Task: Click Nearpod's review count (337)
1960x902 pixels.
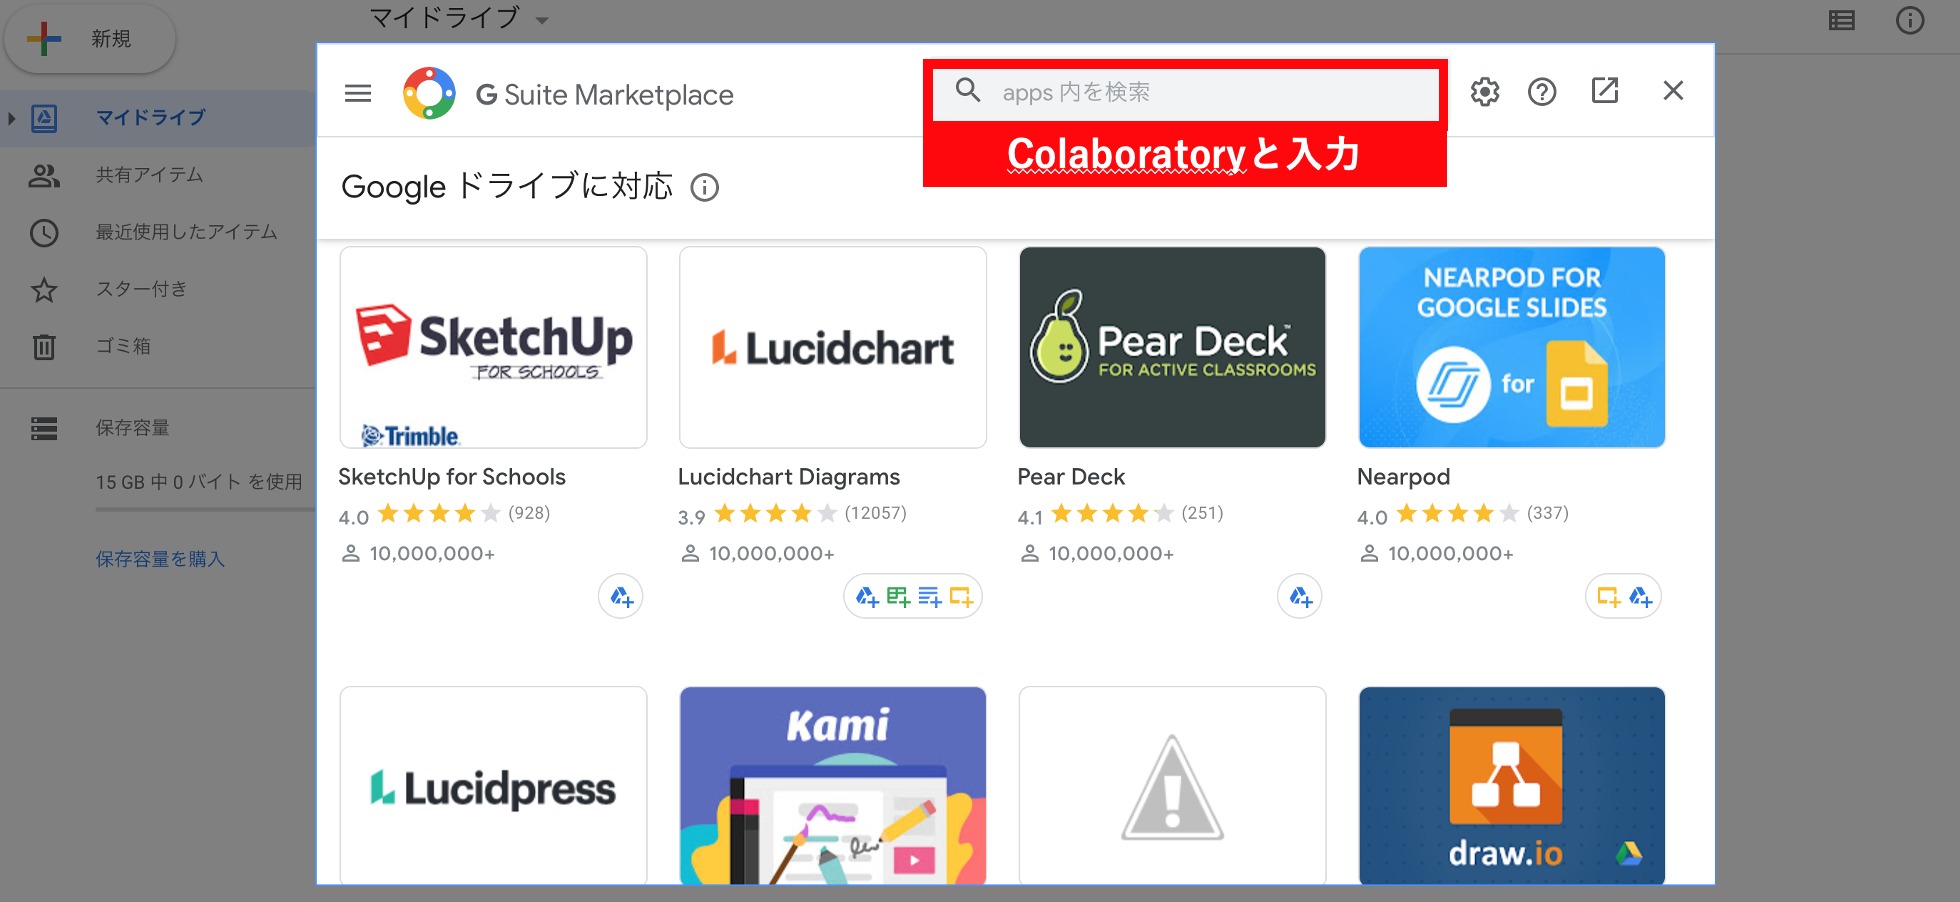Action: pyautogui.click(x=1548, y=513)
